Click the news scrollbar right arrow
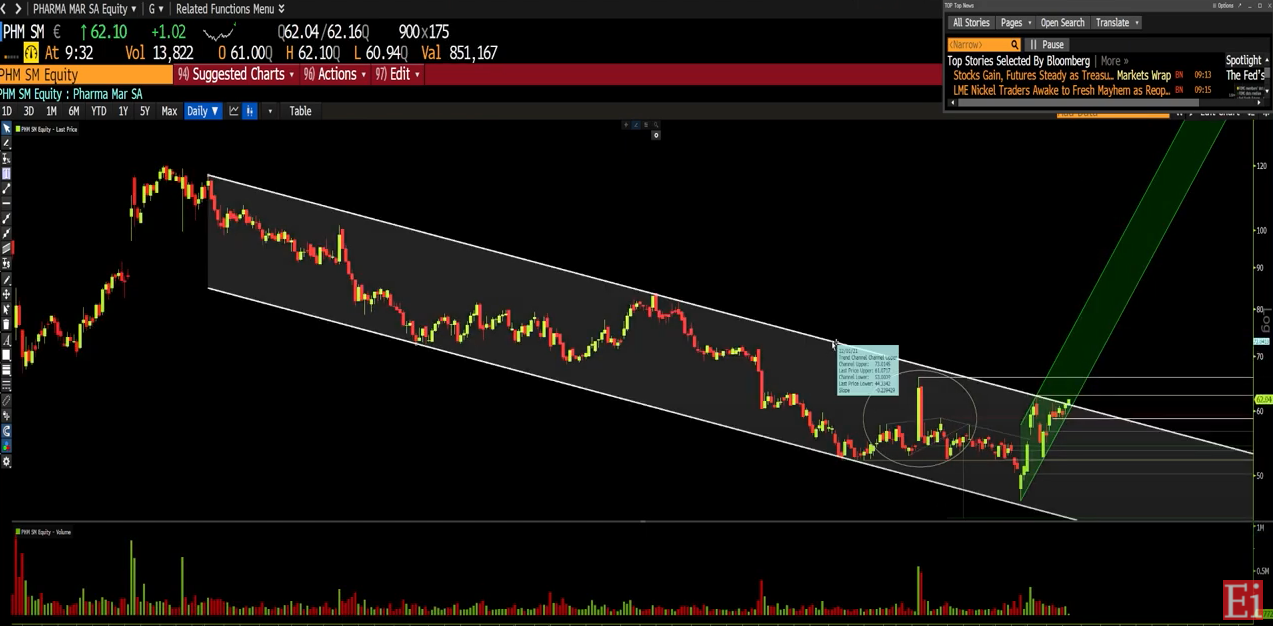The width and height of the screenshot is (1273, 626). point(1258,102)
